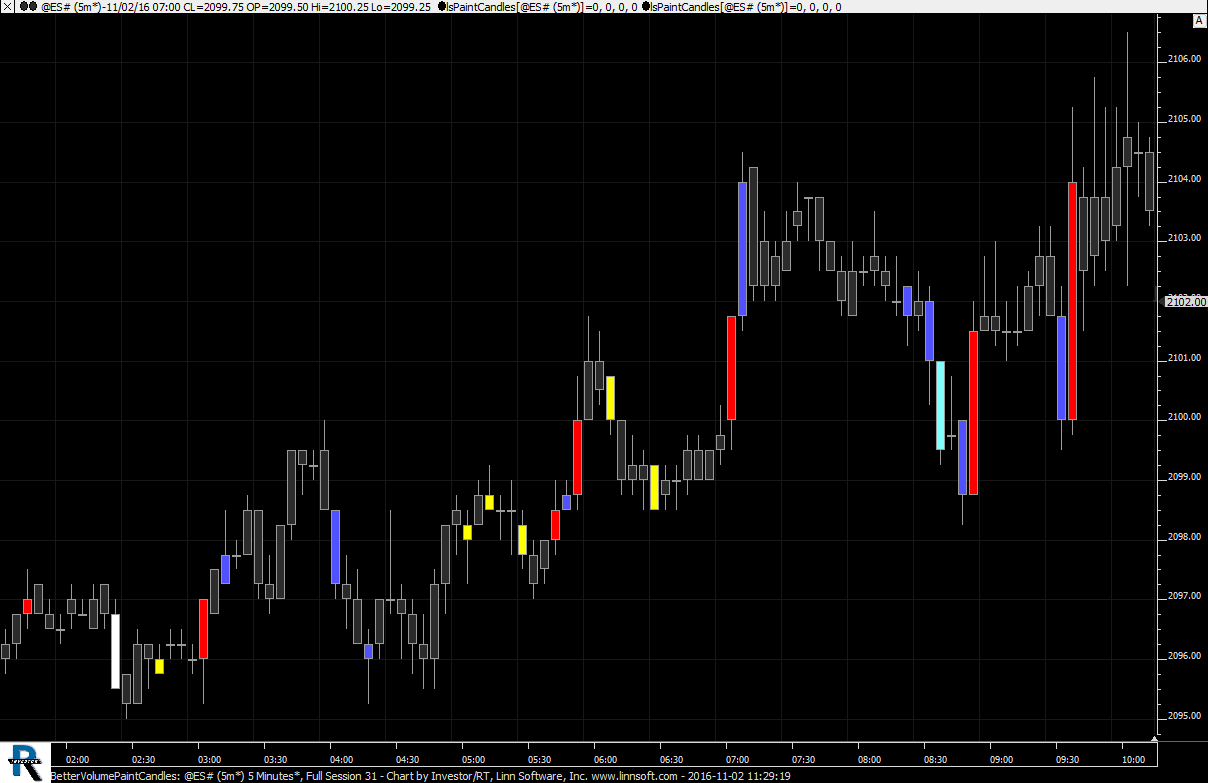Viewport: 1208px width, 783px height.
Task: Click the 2106.00 level on price axis
Action: (x=1183, y=60)
